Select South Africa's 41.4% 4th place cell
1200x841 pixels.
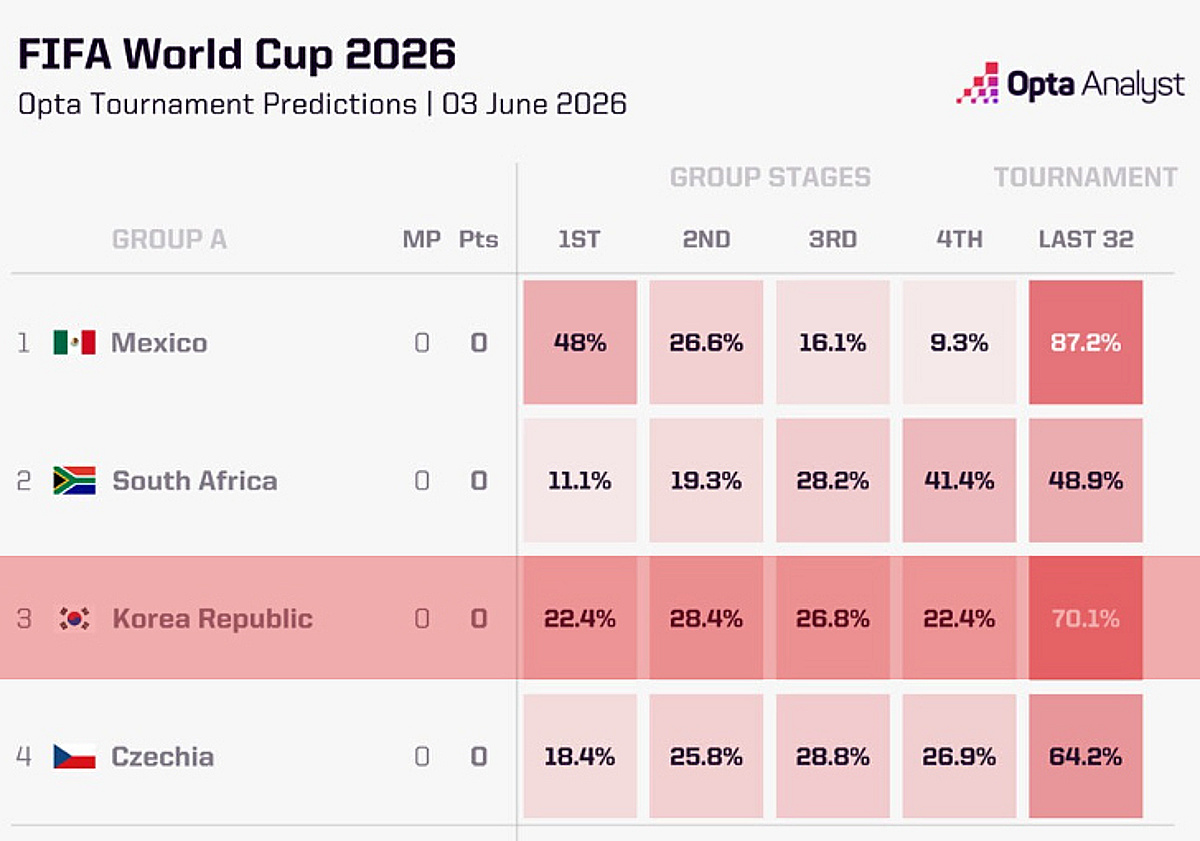pyautogui.click(x=959, y=480)
